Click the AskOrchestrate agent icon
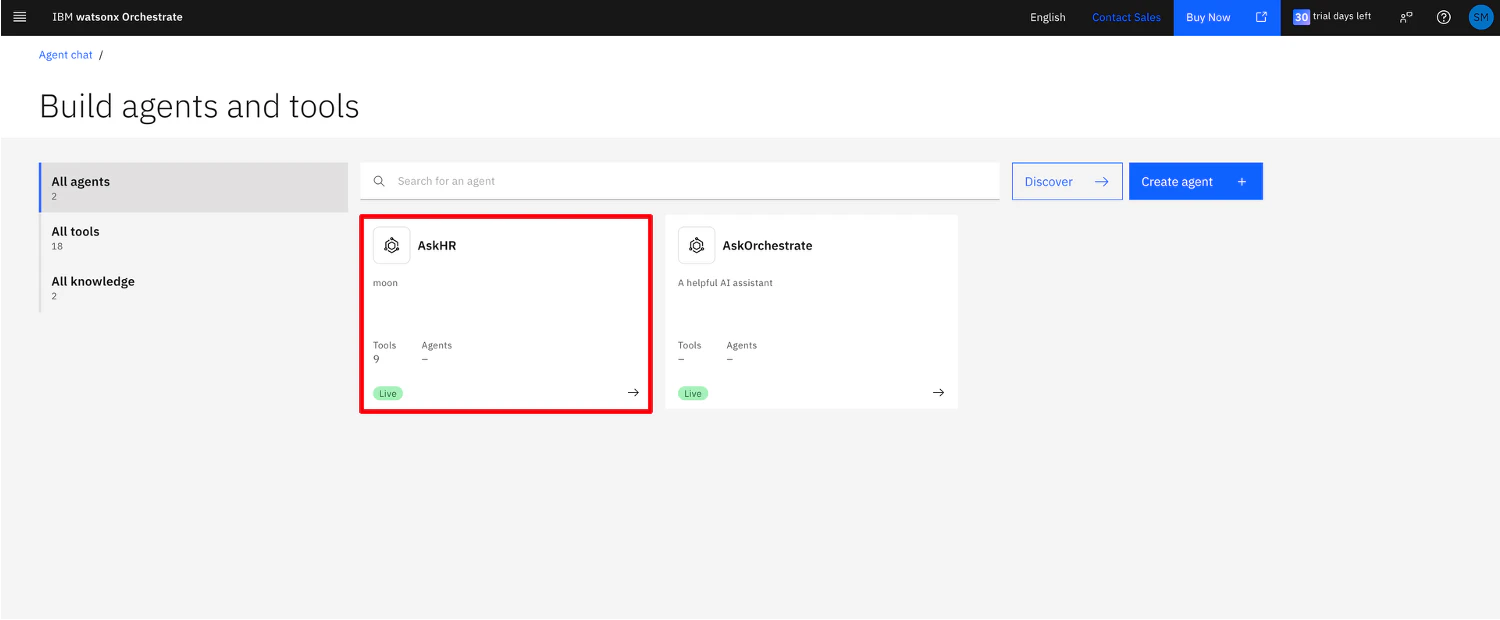This screenshot has width=1500, height=620. 696,245
